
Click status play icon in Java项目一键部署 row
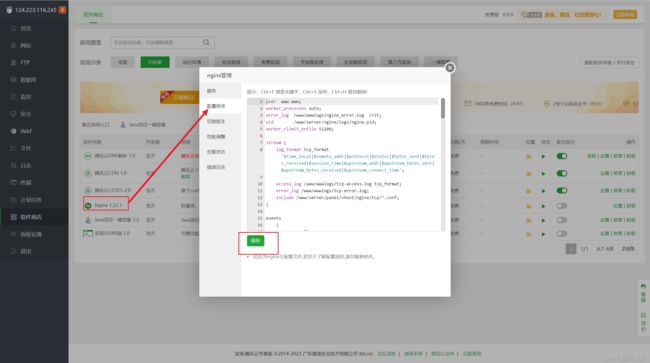[543, 220]
